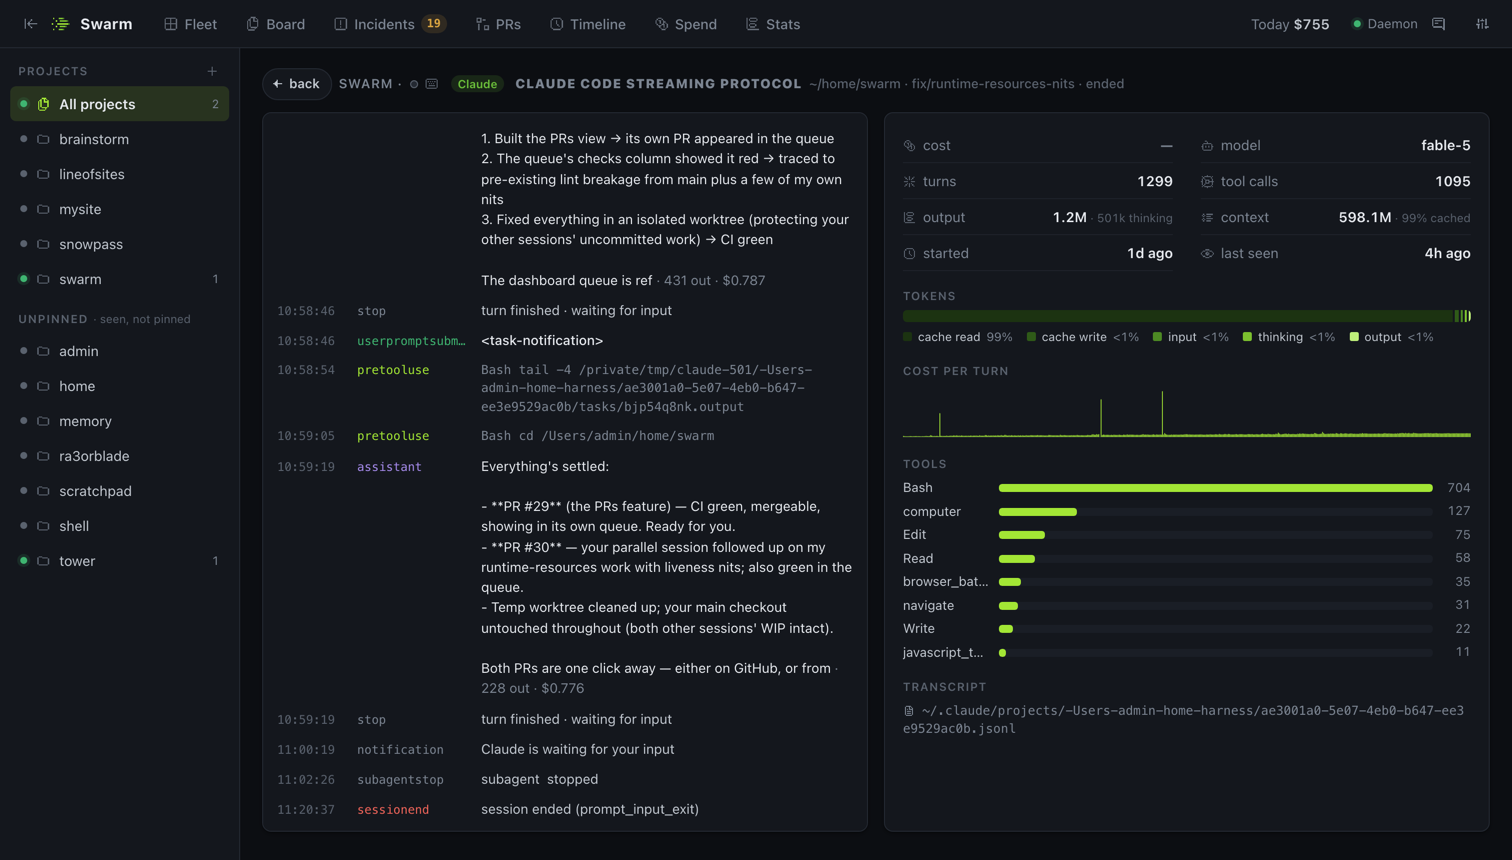The width and height of the screenshot is (1512, 860).
Task: Select the memory project
Action: click(120, 421)
